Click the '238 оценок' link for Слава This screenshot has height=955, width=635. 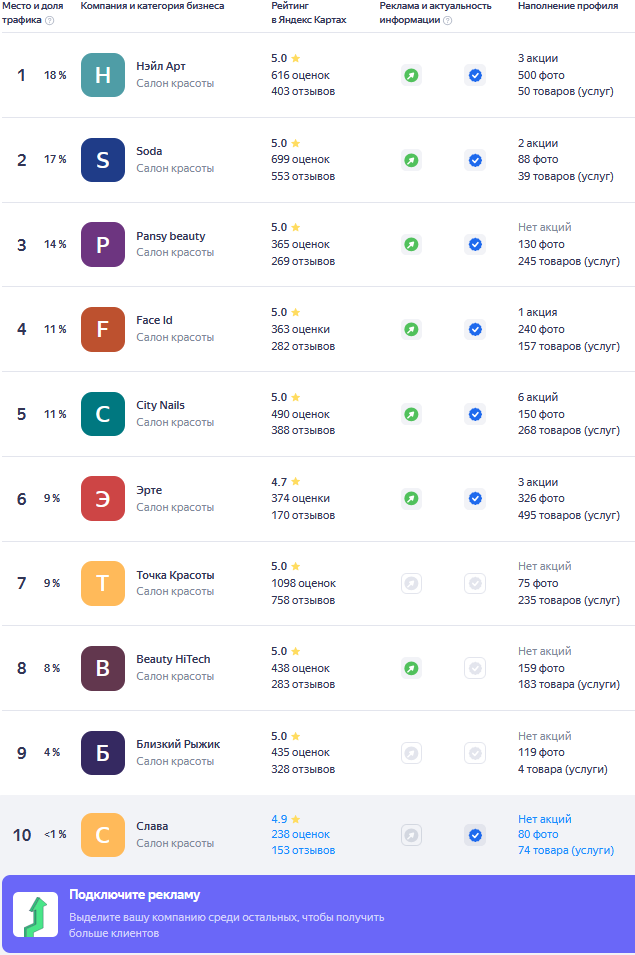coord(300,834)
